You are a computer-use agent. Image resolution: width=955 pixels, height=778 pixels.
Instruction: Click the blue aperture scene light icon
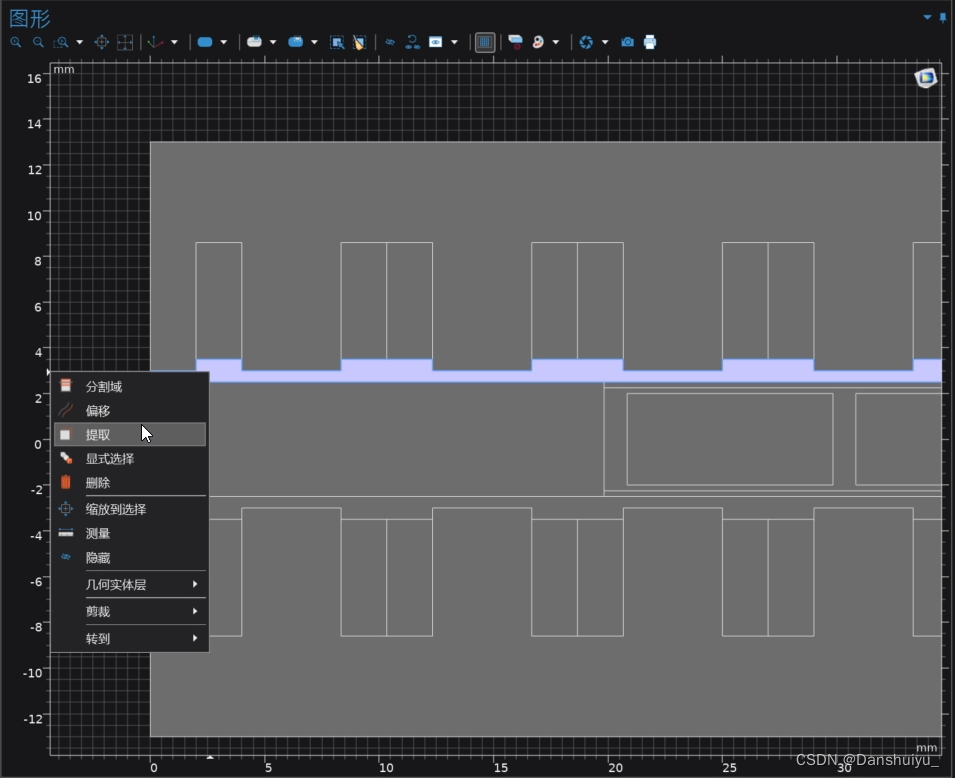(586, 42)
